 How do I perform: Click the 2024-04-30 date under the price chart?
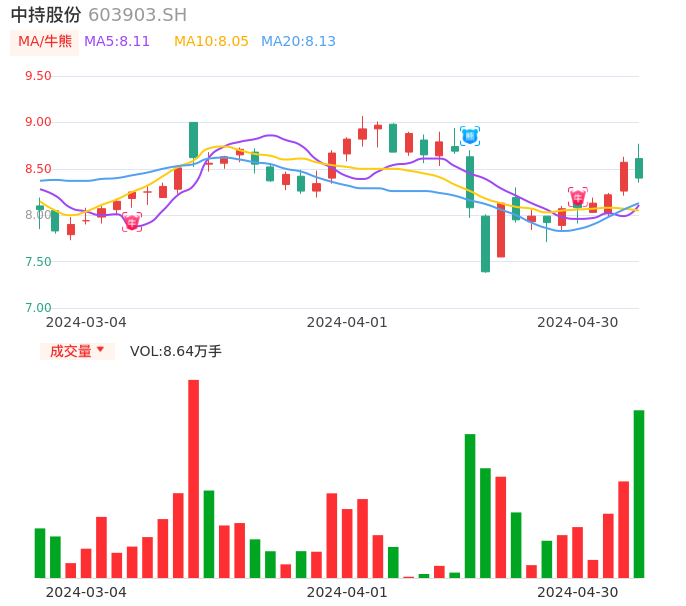point(578,322)
